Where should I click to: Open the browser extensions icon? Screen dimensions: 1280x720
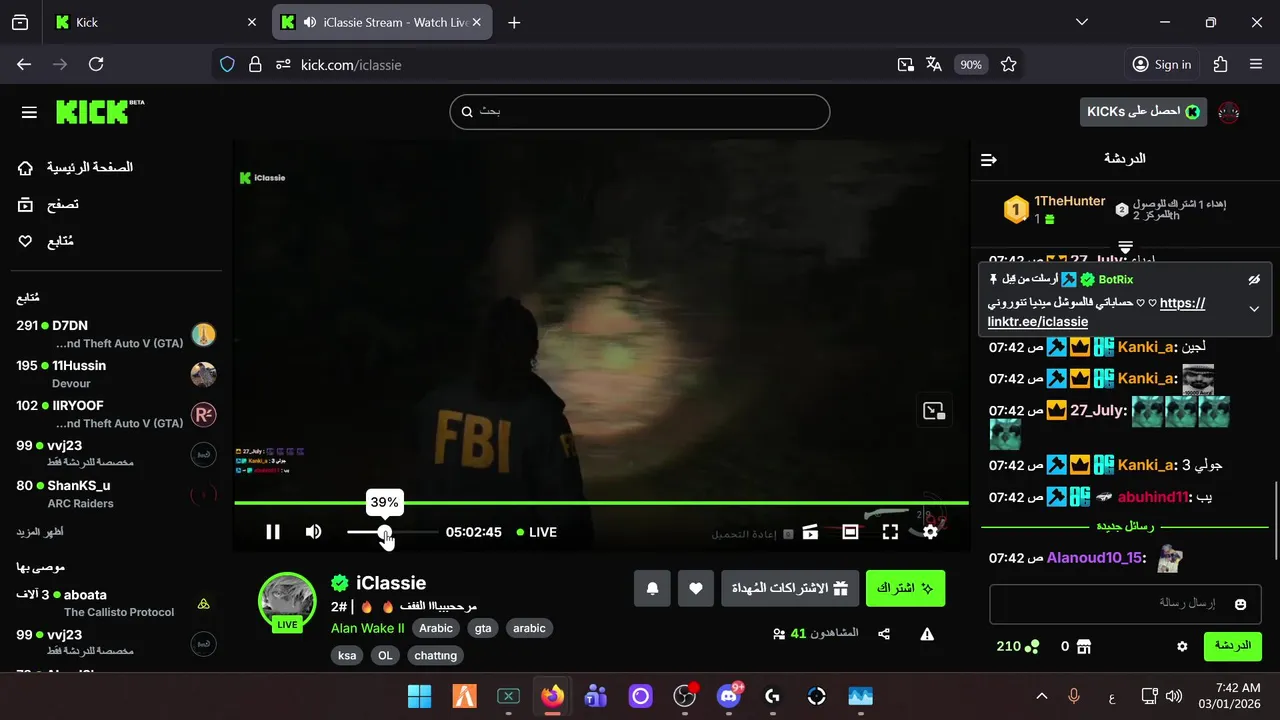tap(1220, 64)
